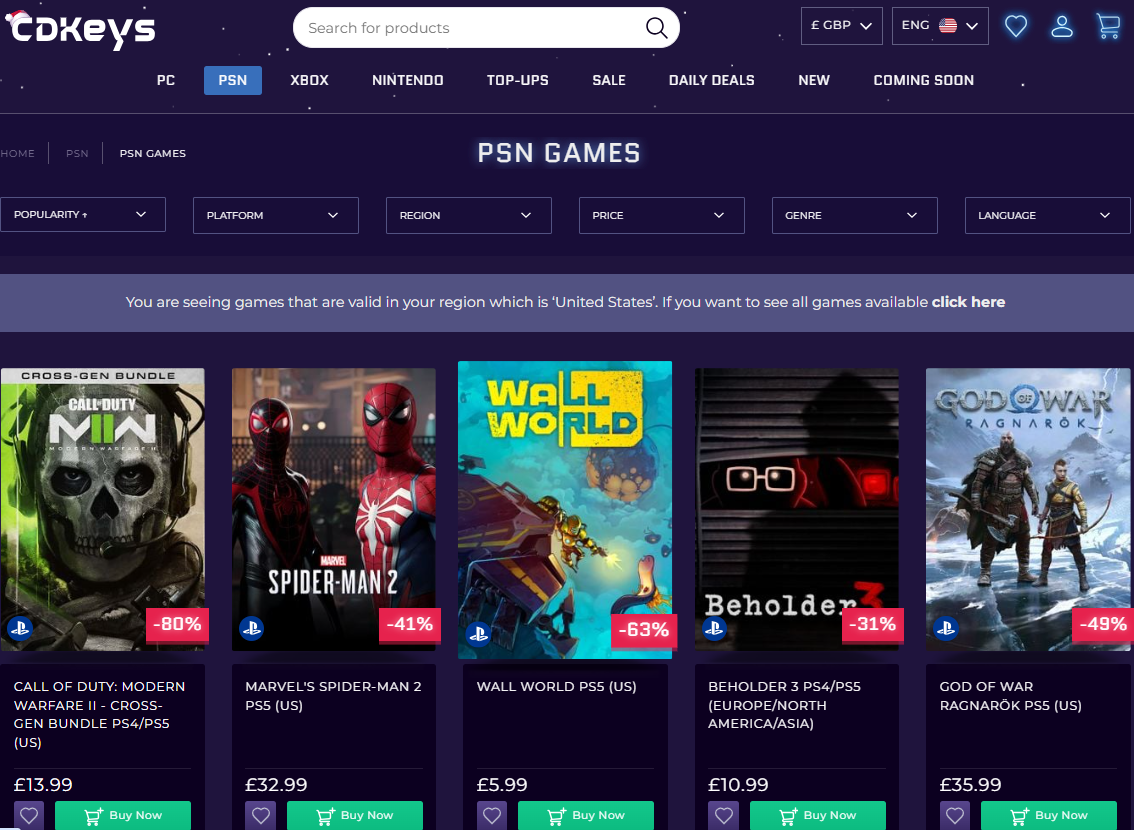Click PlayStation icon on Call of Duty cover
Screen dimensions: 1134x830
(x=20, y=628)
